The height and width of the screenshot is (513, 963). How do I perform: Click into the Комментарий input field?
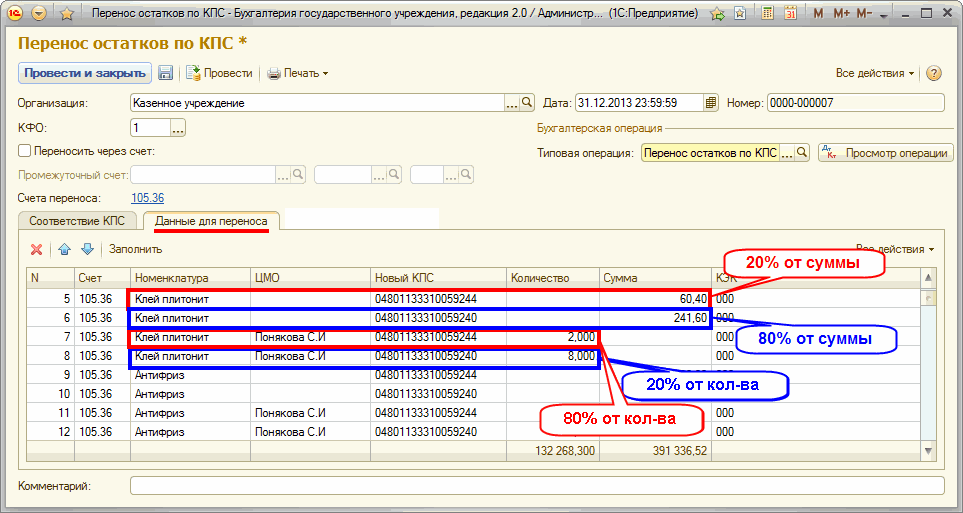536,486
